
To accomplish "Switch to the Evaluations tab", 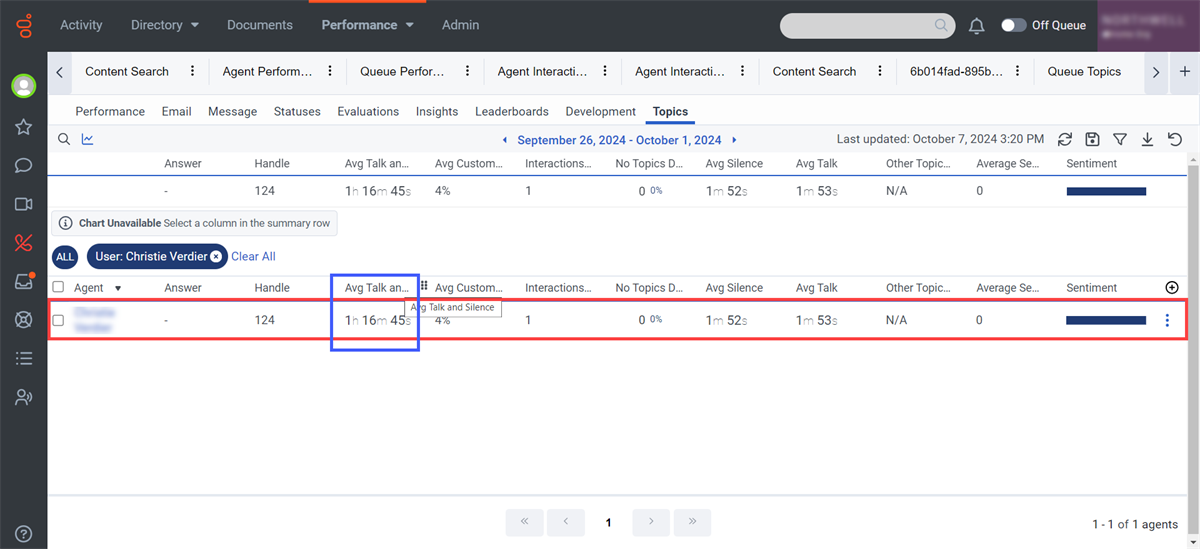I will (368, 112).
